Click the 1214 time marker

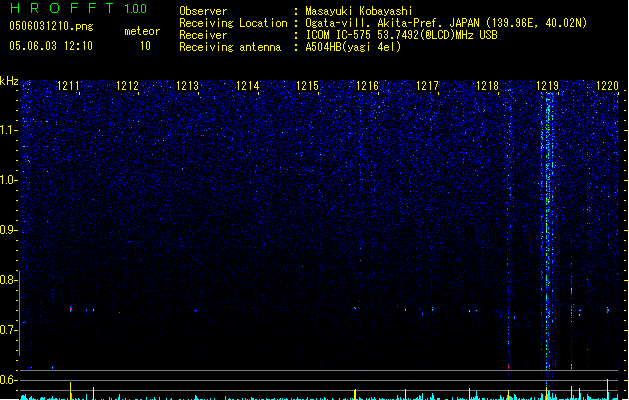pyautogui.click(x=248, y=86)
